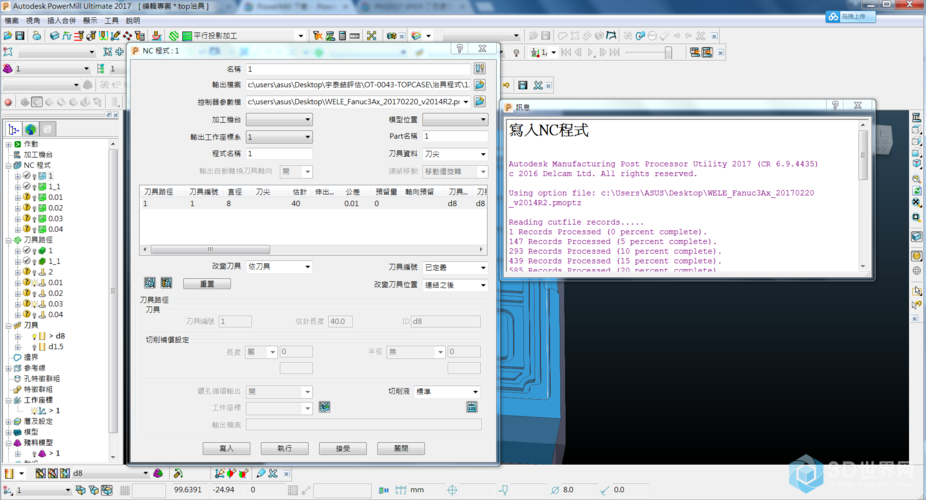The image size is (926, 500).
Task: Expand the 作動 tree node
Action: click(x=8, y=144)
